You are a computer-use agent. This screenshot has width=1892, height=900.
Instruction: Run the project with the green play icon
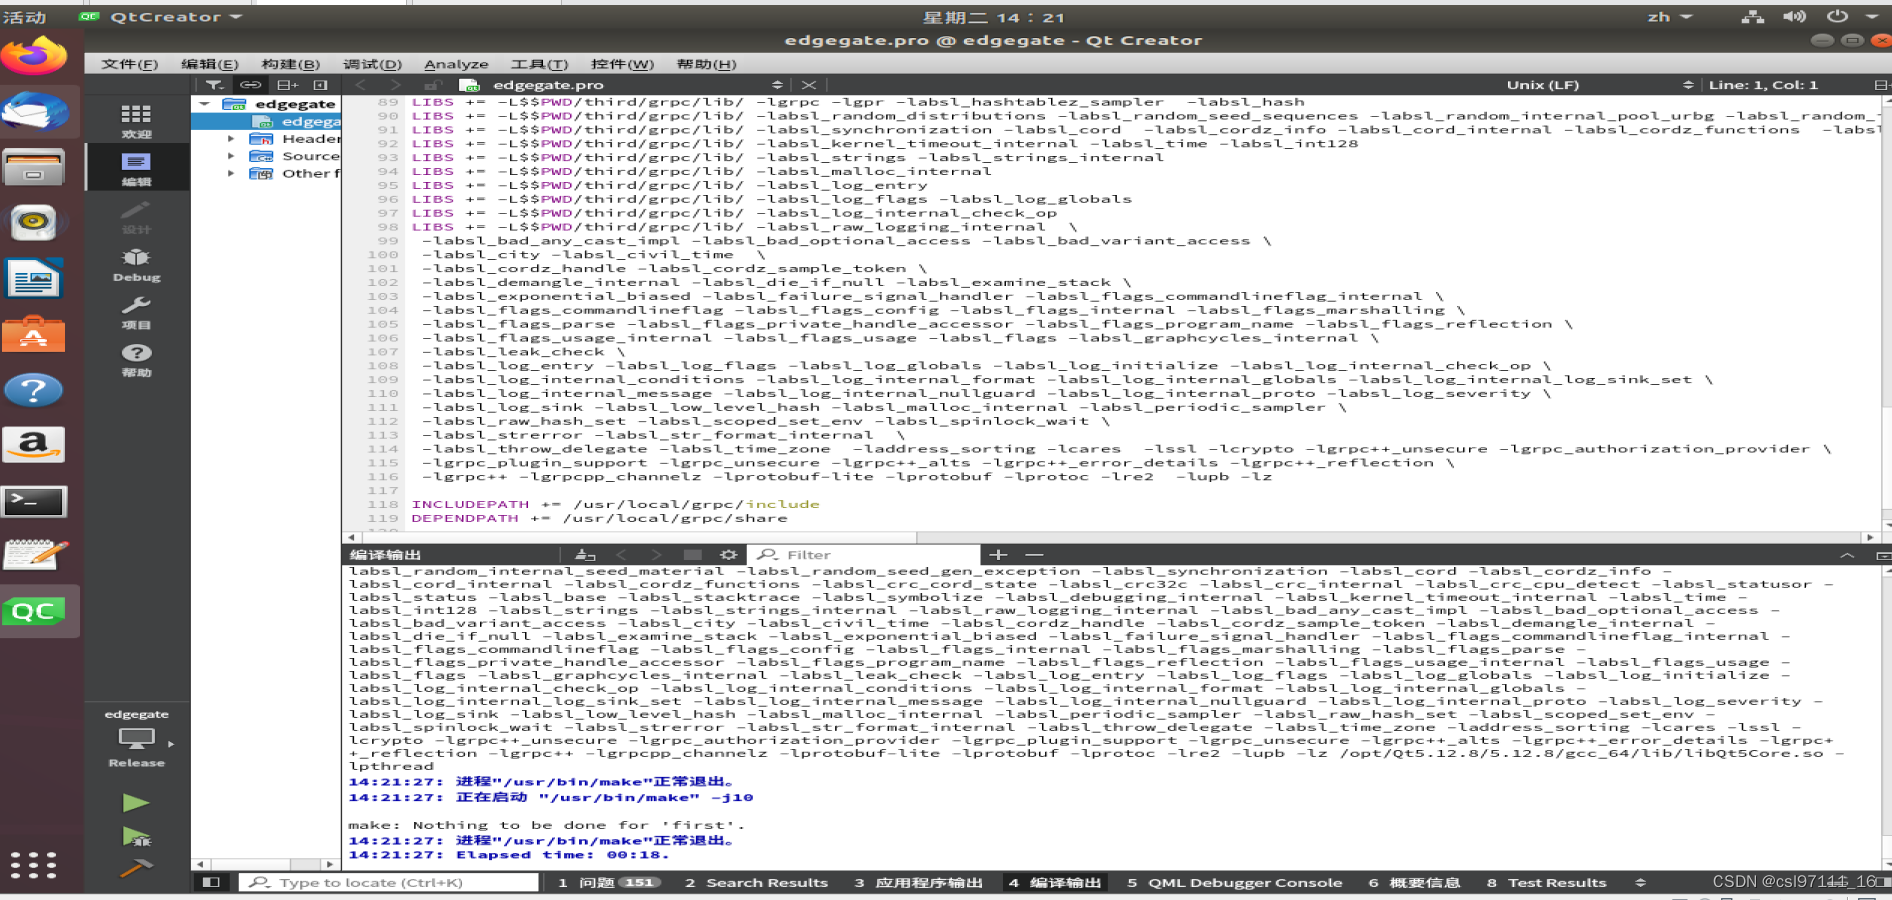136,802
